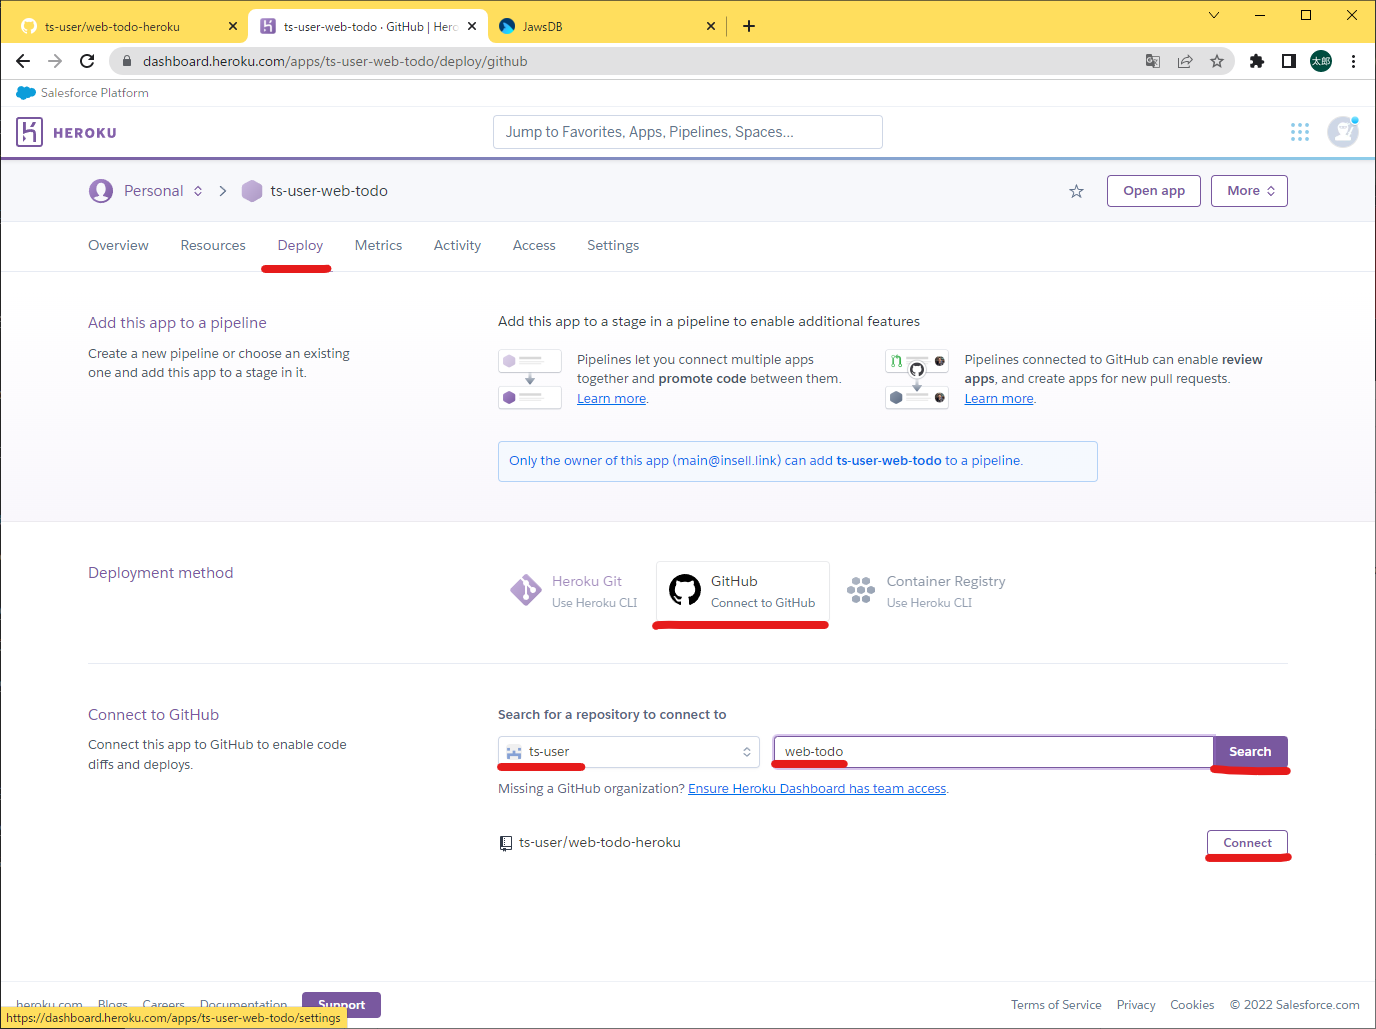The image size is (1376, 1029).
Task: Click the Open app button
Action: pyautogui.click(x=1154, y=191)
